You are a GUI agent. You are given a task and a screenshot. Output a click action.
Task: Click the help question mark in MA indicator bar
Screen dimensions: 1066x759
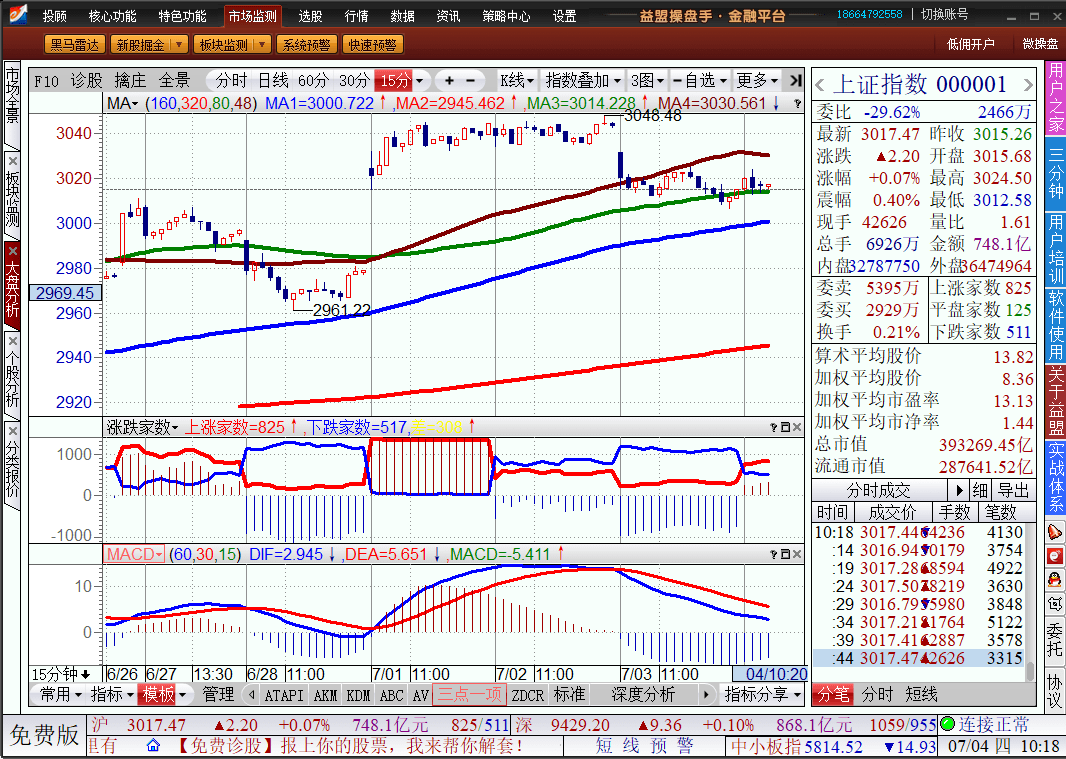pyautogui.click(x=797, y=104)
